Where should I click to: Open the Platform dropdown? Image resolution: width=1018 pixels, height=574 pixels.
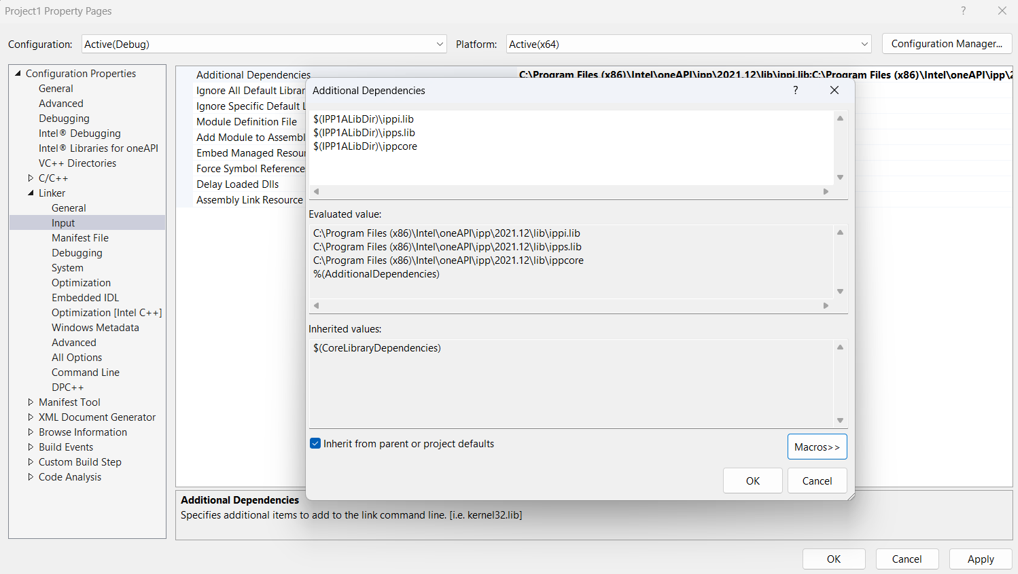click(689, 44)
